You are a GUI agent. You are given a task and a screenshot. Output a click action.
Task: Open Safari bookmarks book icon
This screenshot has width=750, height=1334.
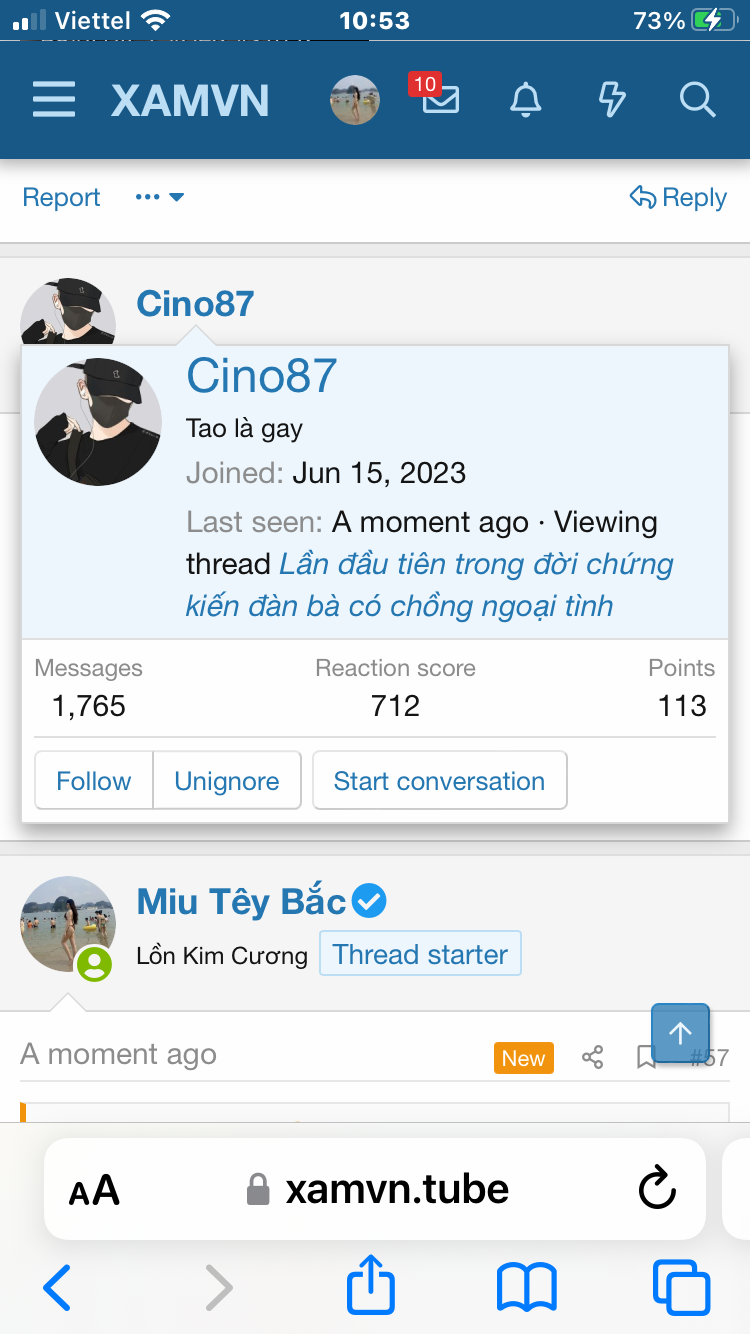(526, 1286)
